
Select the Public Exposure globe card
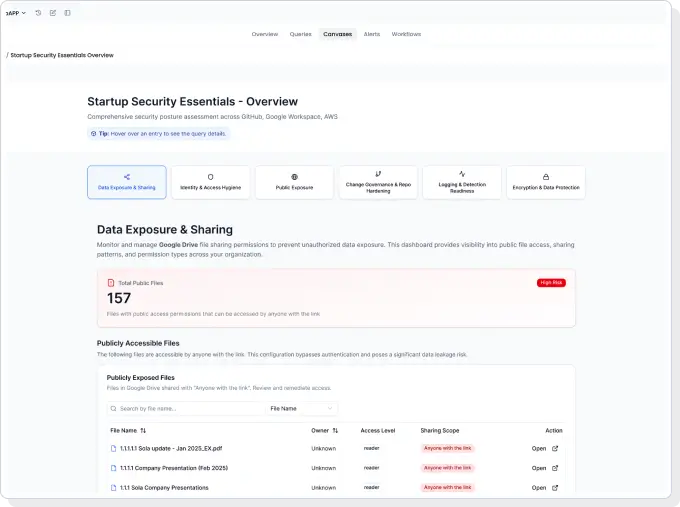click(294, 182)
